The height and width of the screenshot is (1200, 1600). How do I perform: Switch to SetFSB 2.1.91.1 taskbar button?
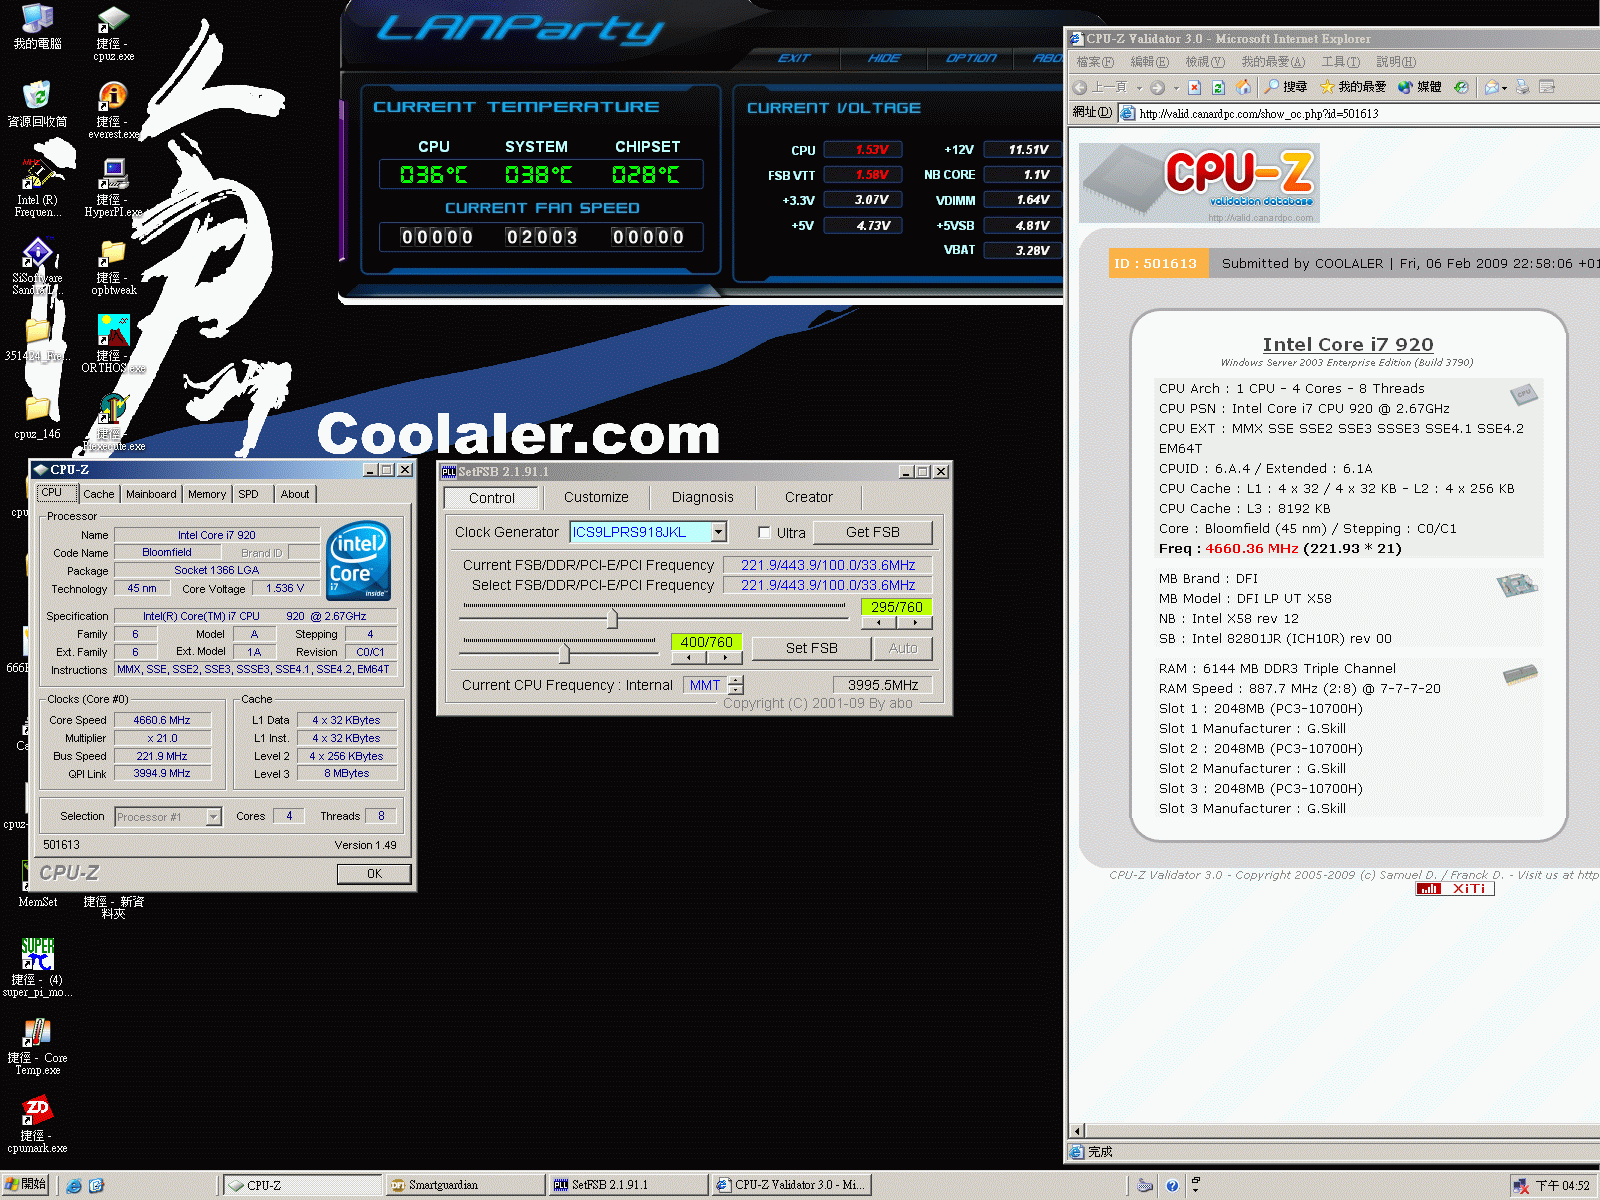coord(629,1185)
